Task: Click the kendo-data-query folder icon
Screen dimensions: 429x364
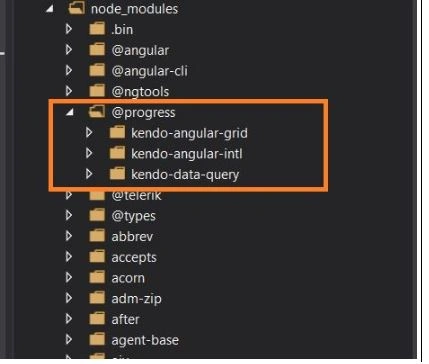Action: [117, 174]
